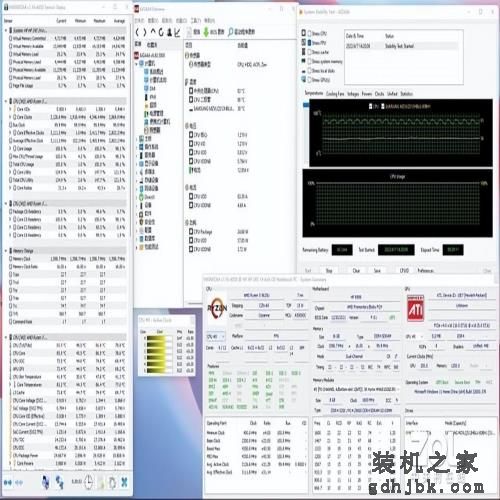Switch to Cooling Fans tab

[x=335, y=94]
